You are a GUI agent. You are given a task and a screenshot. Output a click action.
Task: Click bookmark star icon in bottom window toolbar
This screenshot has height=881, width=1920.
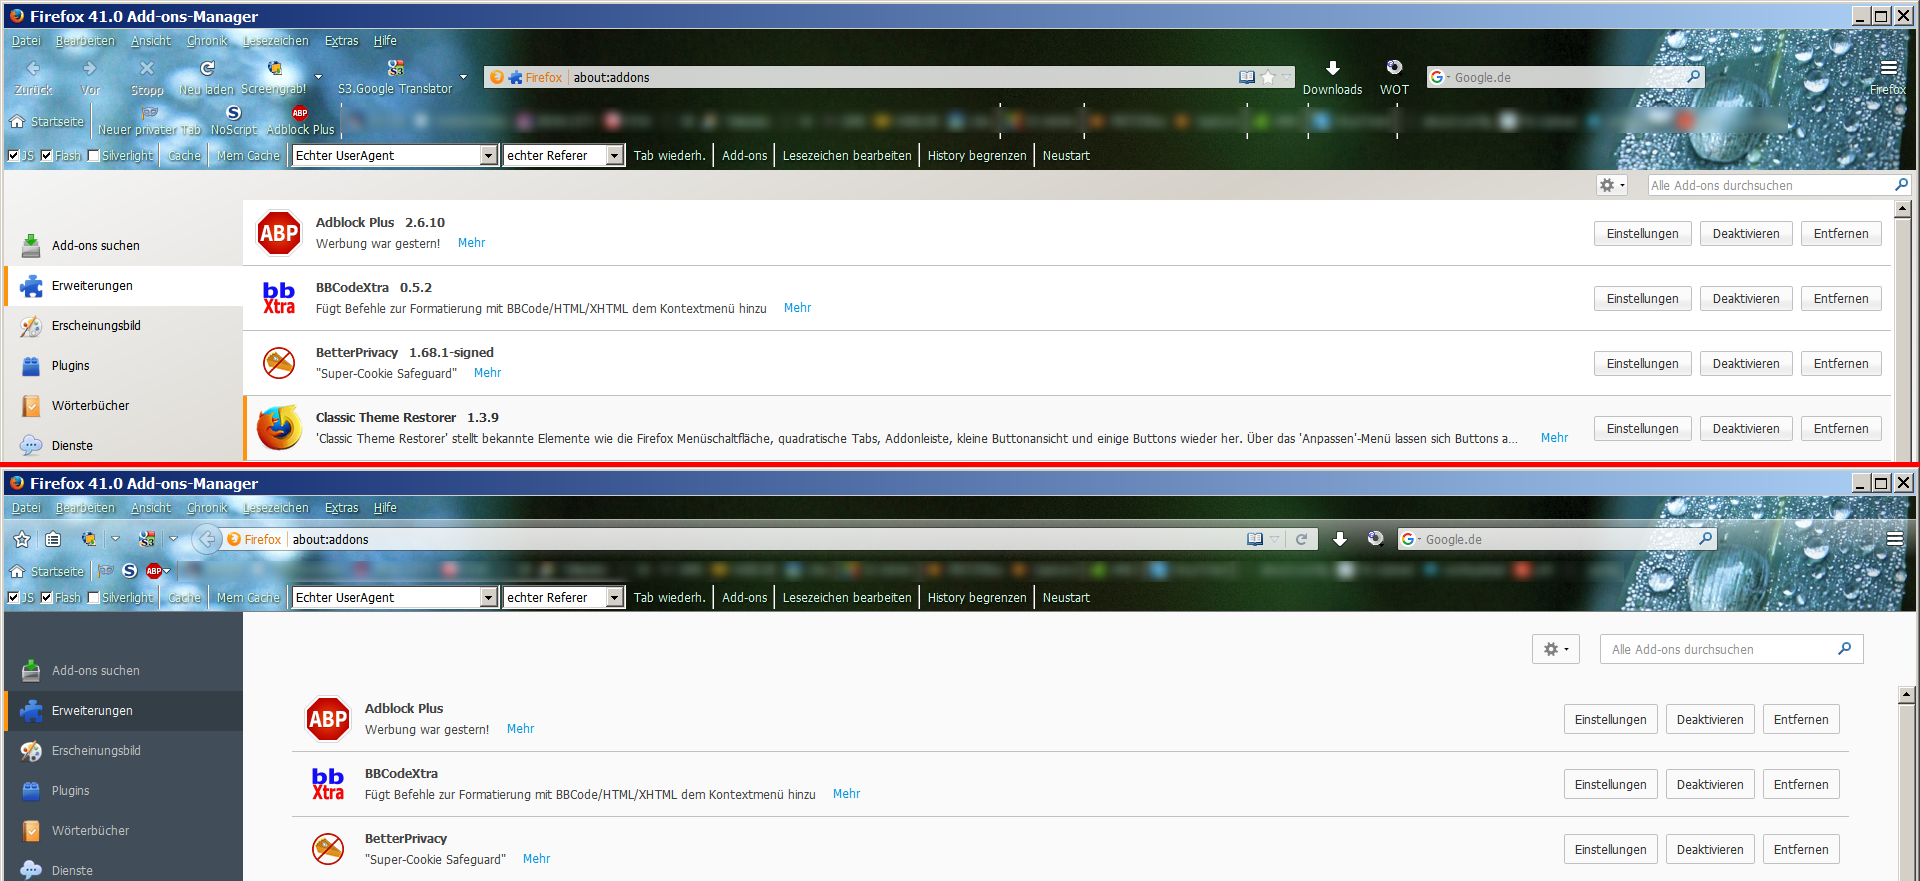pos(22,539)
